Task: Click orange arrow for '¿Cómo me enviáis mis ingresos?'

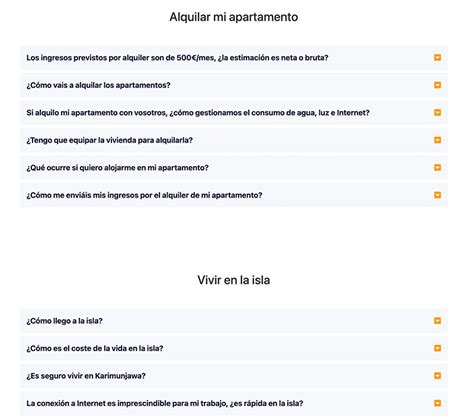Action: pyautogui.click(x=437, y=195)
